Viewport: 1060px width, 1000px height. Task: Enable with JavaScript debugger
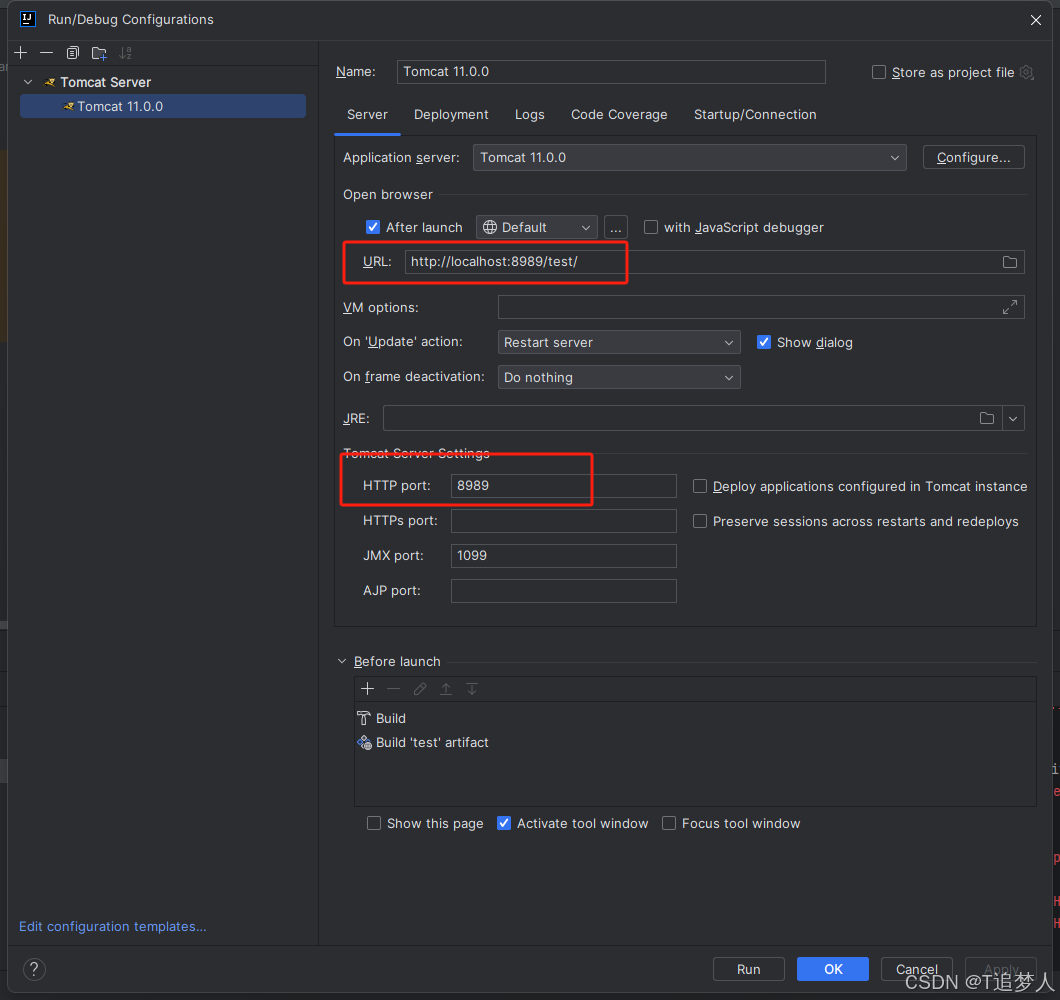tap(650, 227)
